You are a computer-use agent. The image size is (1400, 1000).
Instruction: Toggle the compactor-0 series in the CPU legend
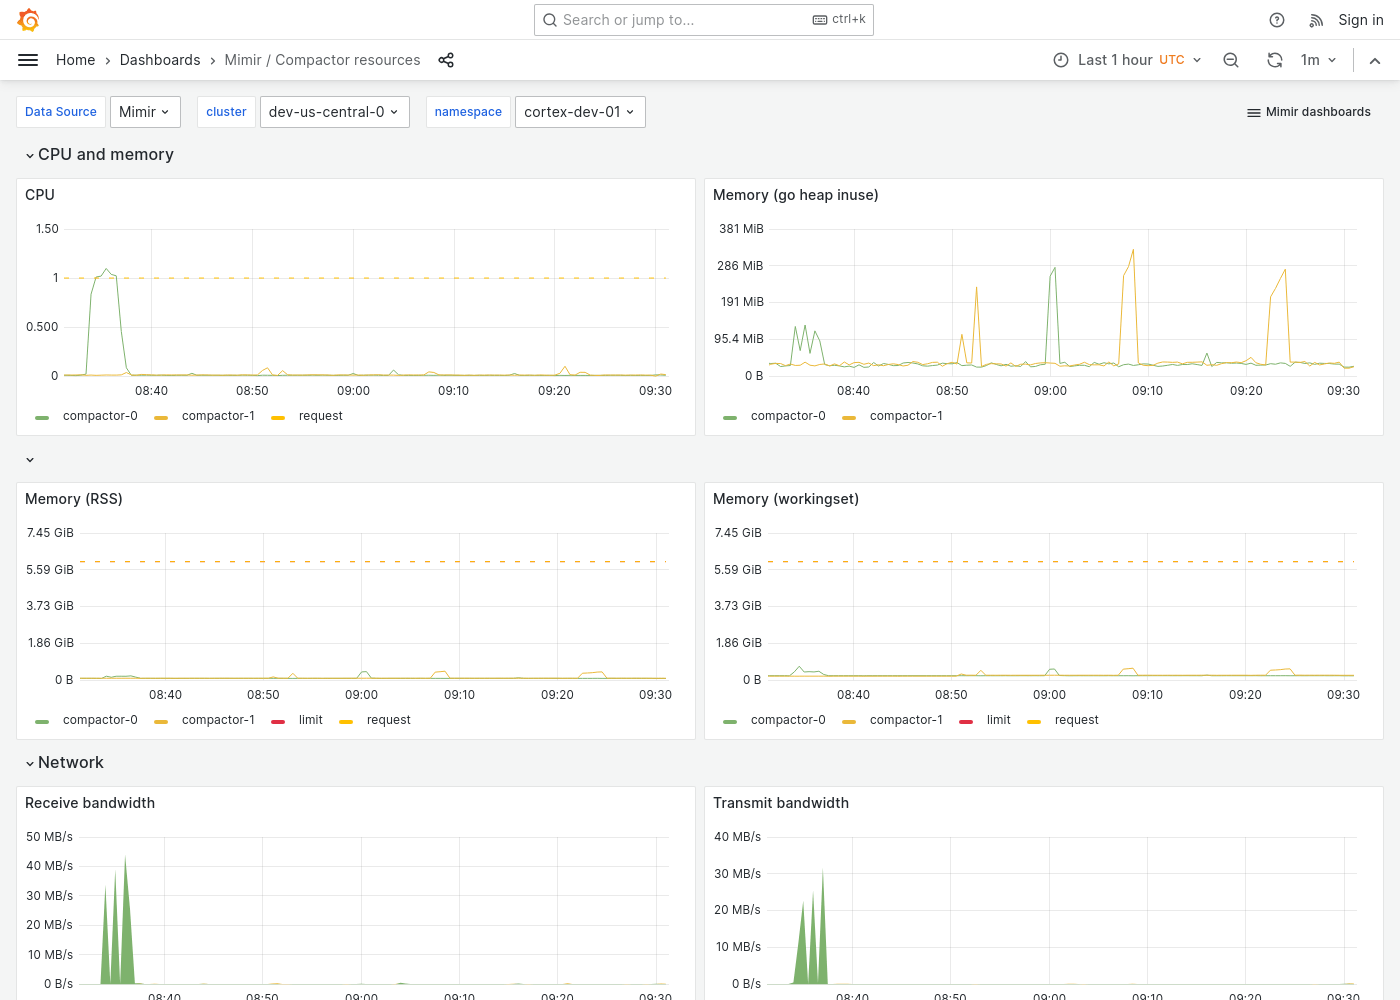[100, 415]
